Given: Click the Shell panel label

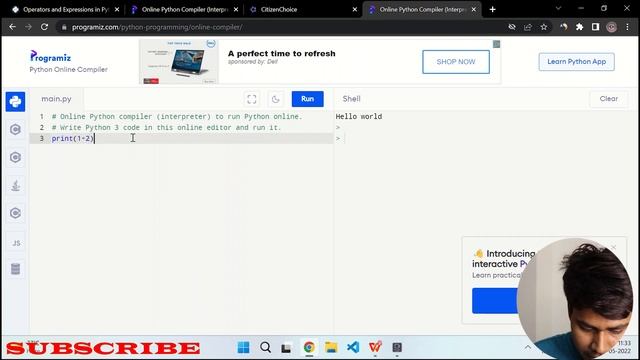Looking at the screenshot, I should click(351, 99).
